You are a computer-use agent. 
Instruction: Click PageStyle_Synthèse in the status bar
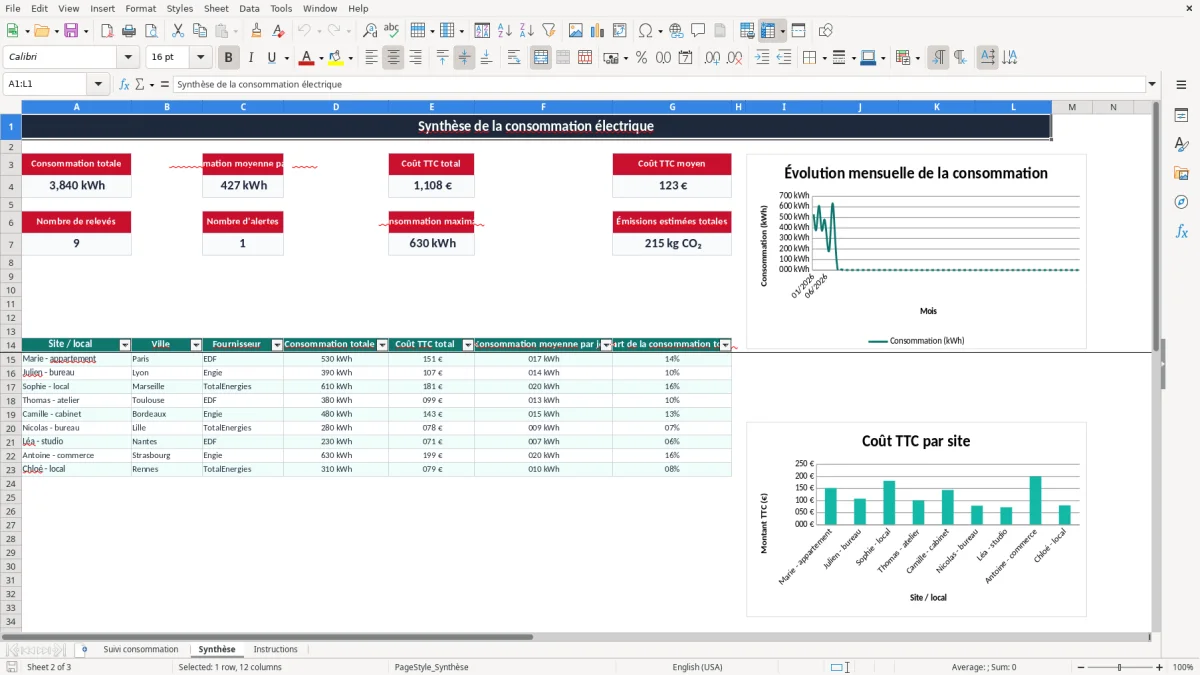[432, 667]
